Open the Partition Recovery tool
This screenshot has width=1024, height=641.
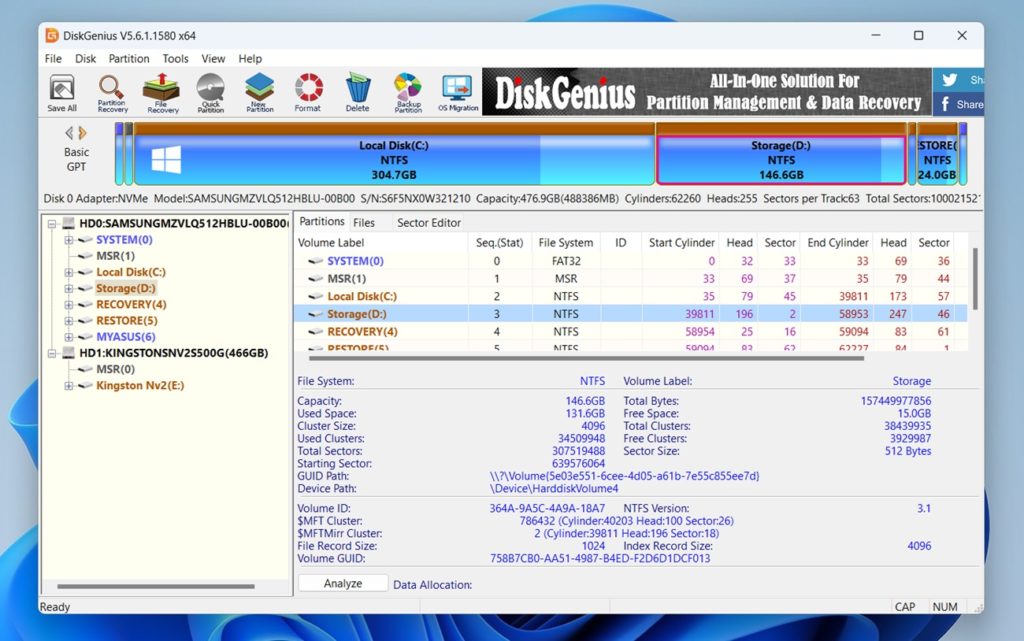[112, 92]
